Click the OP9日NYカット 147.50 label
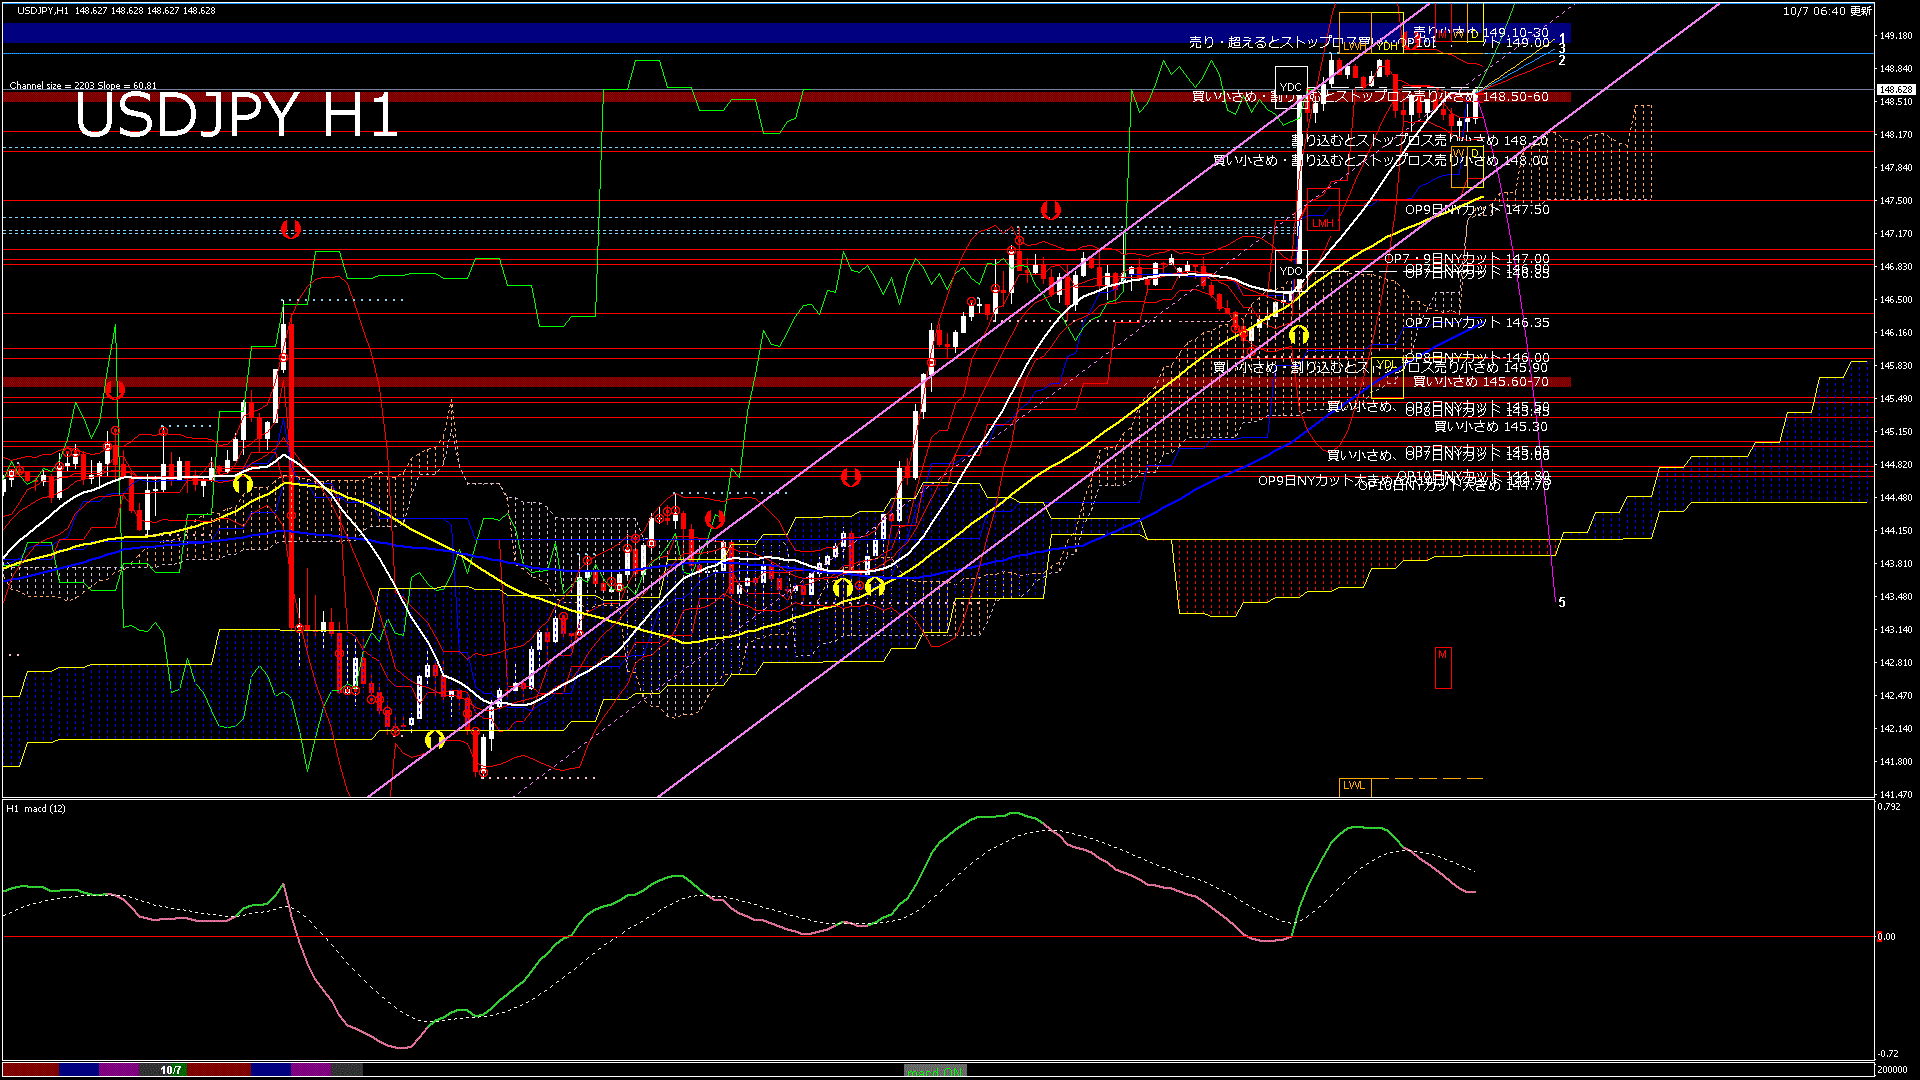 point(1477,210)
